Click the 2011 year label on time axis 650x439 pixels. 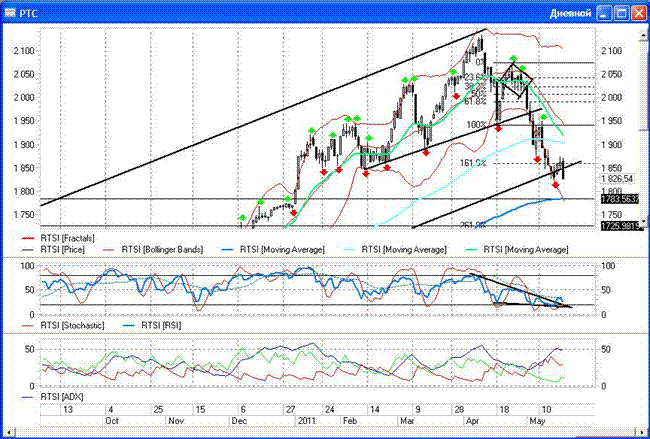pyautogui.click(x=306, y=421)
